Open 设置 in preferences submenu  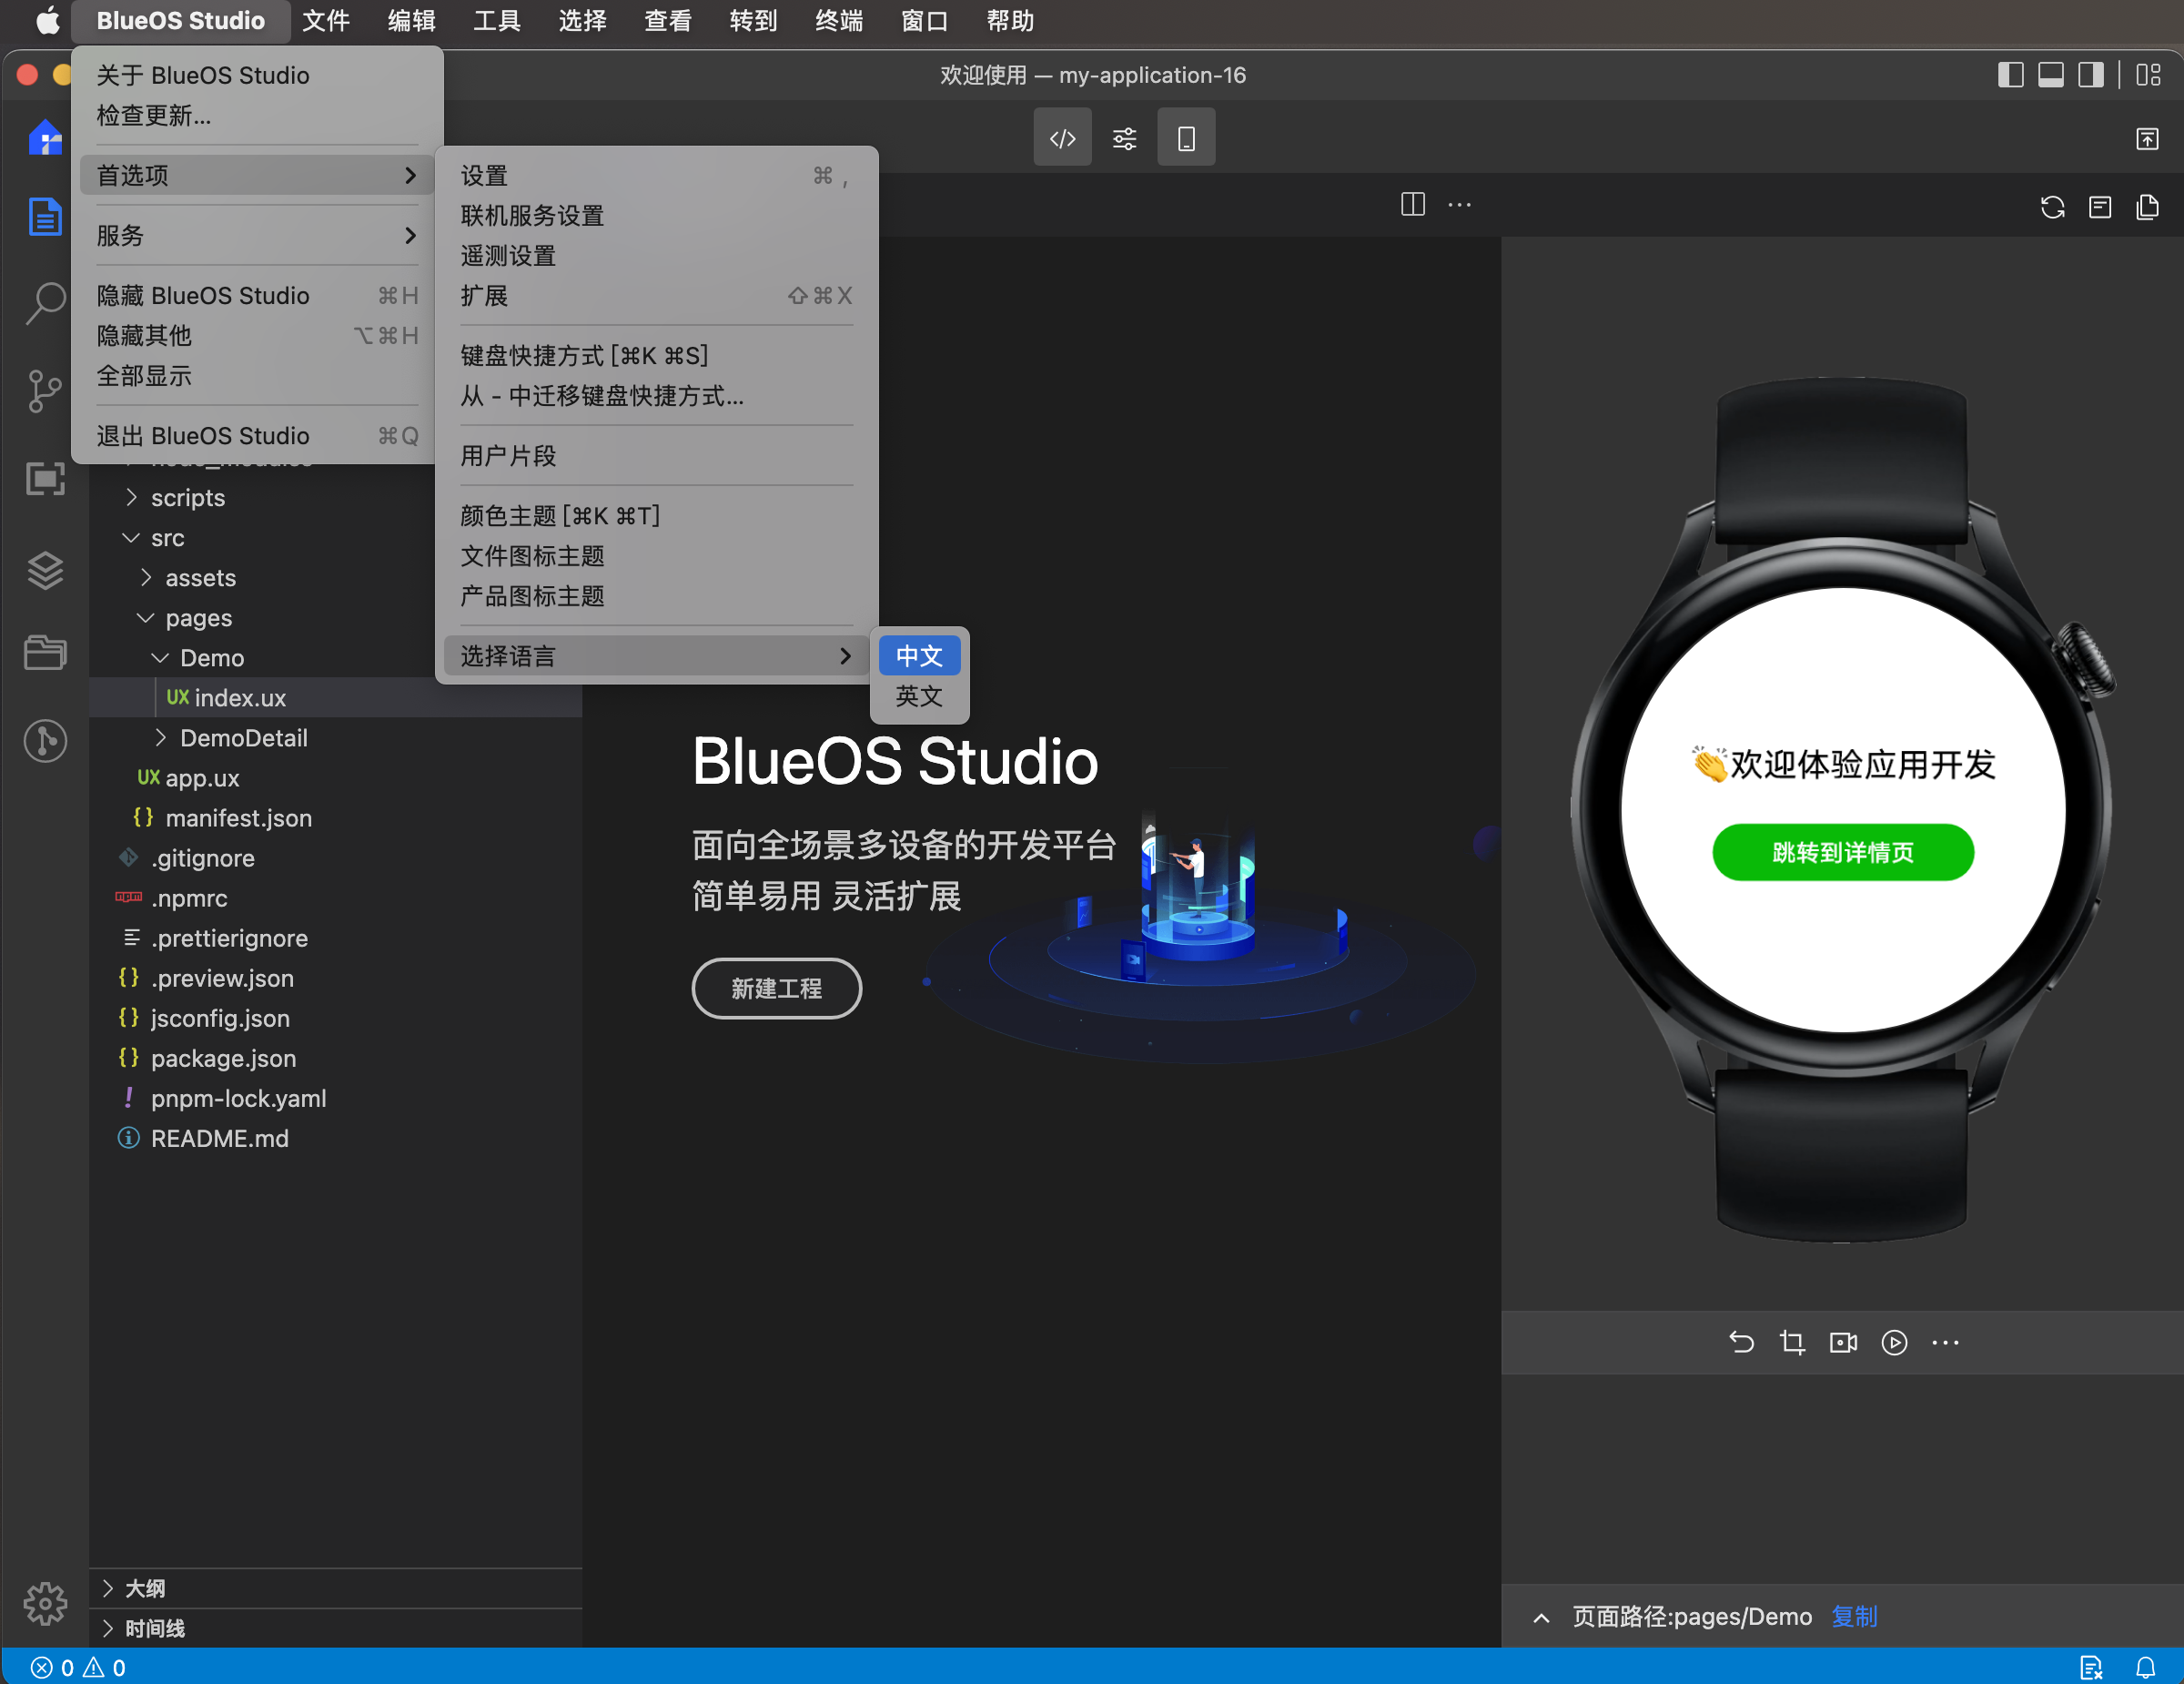[x=656, y=175]
